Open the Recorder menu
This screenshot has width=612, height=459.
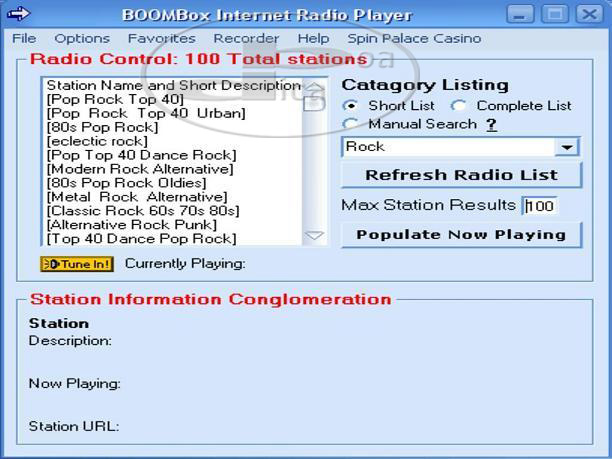pyautogui.click(x=246, y=38)
